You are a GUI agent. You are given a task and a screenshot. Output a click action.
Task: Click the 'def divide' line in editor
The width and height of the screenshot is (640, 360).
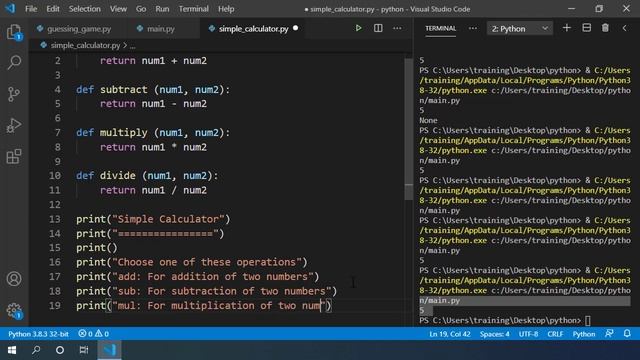tap(147, 176)
